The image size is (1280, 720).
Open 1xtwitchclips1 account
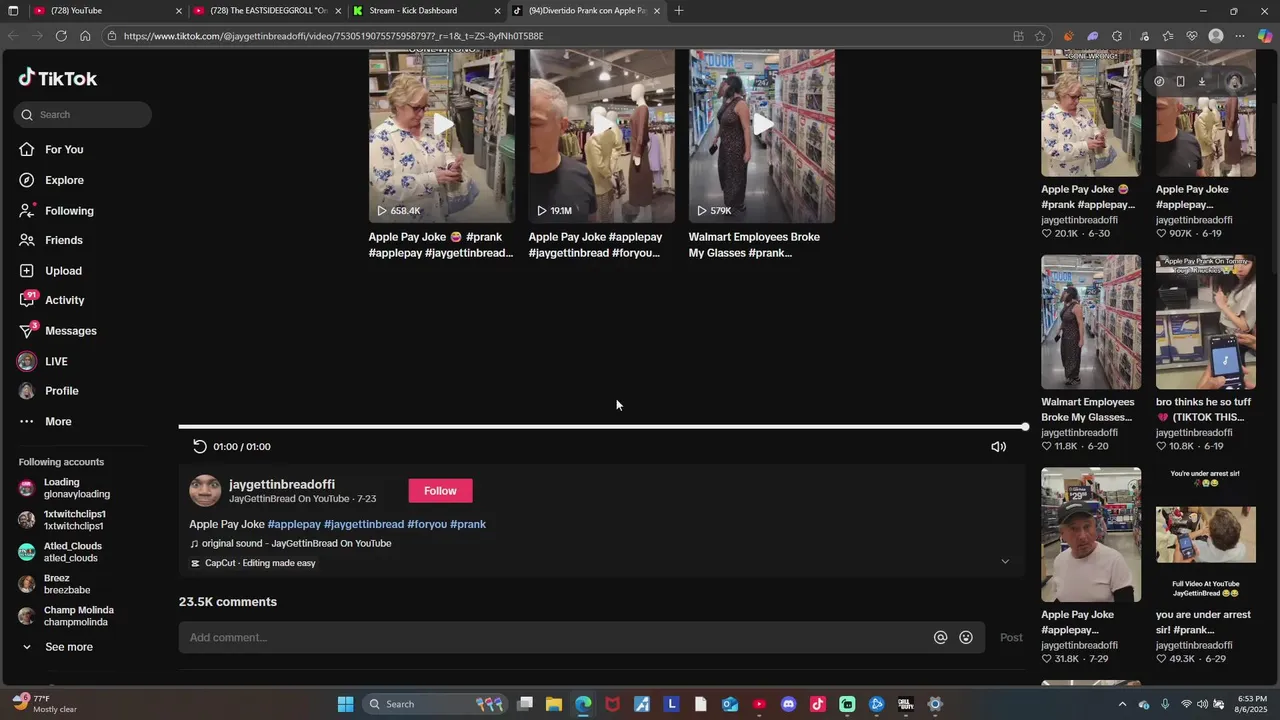62,520
